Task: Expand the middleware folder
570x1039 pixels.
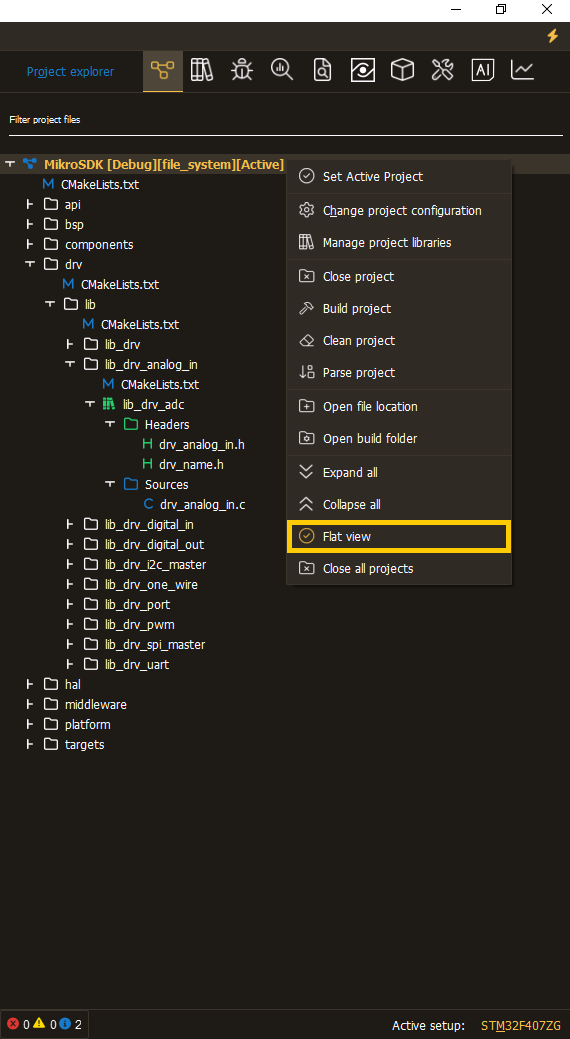Action: pyautogui.click(x=29, y=704)
